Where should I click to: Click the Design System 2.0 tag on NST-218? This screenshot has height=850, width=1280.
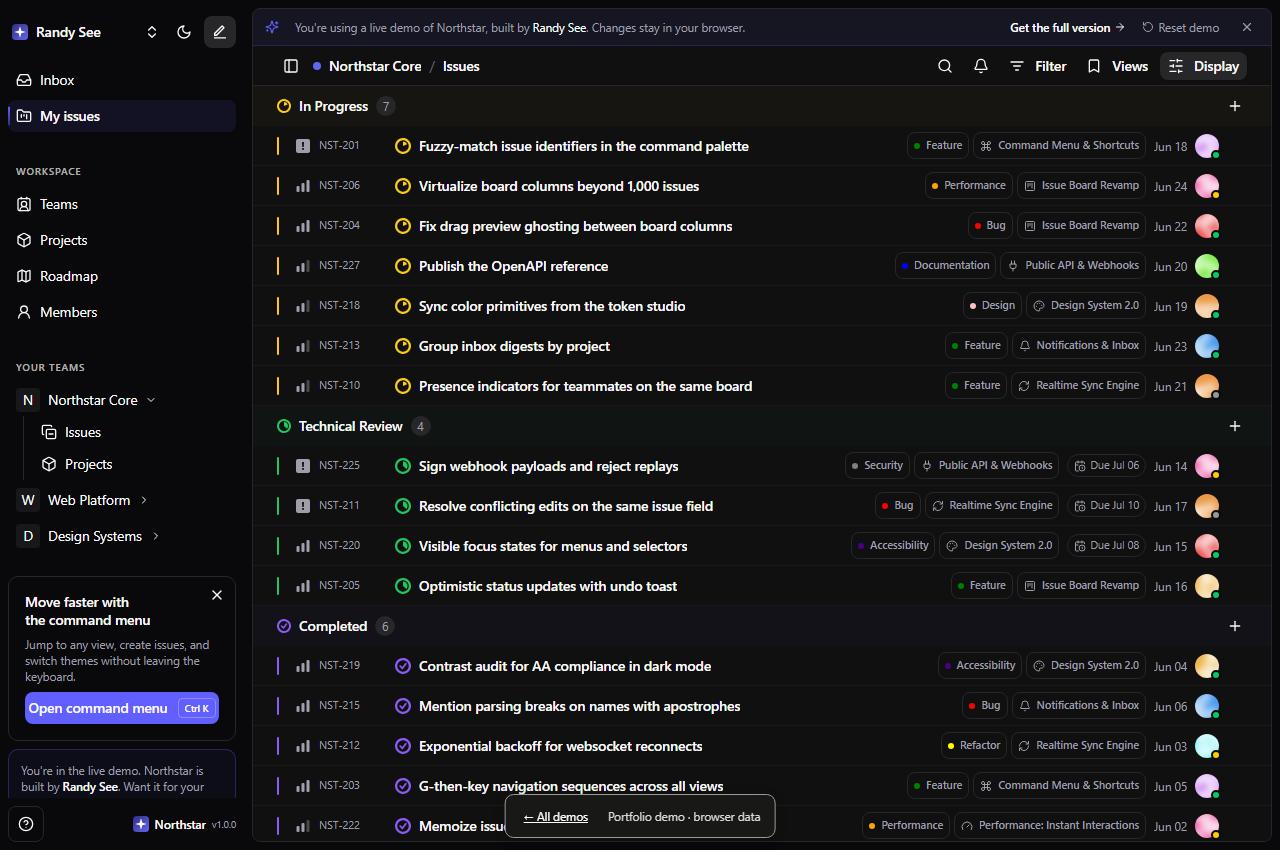1085,306
